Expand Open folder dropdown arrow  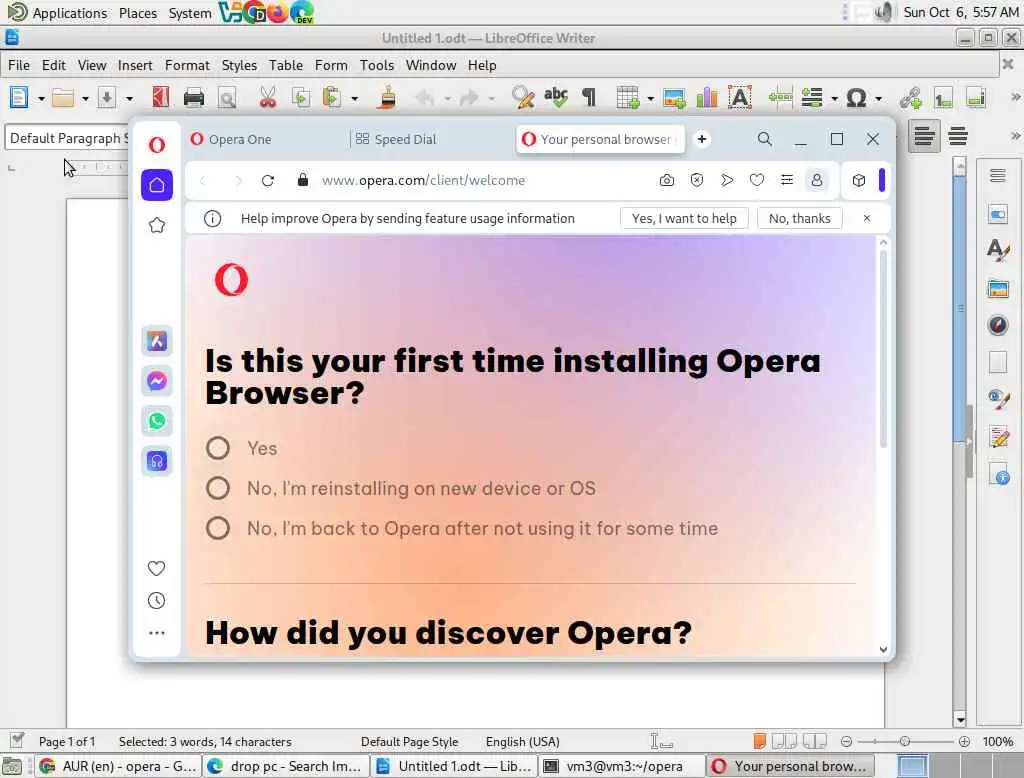tap(85, 99)
